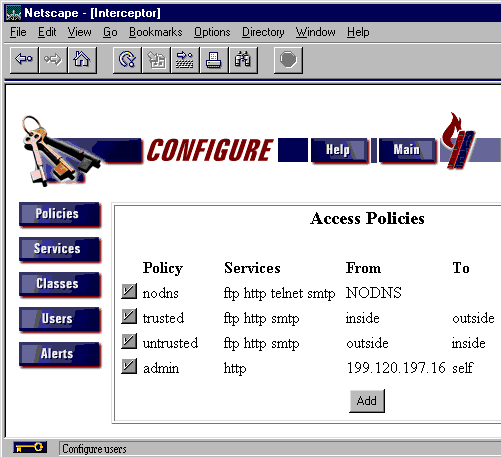Click the To column header
501x457 pixels.
click(x=461, y=268)
